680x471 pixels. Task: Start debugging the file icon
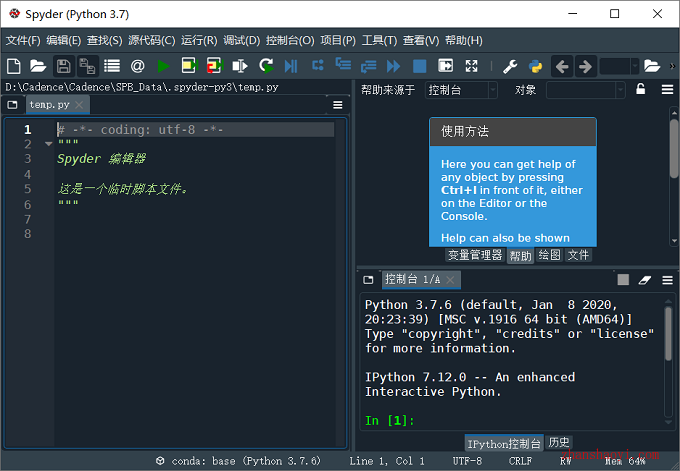point(291,66)
